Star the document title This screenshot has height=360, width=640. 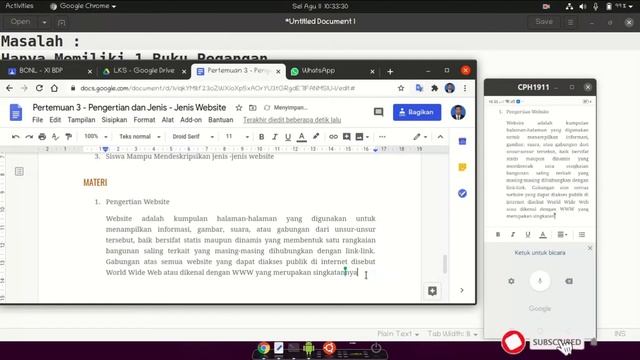[x=239, y=108]
